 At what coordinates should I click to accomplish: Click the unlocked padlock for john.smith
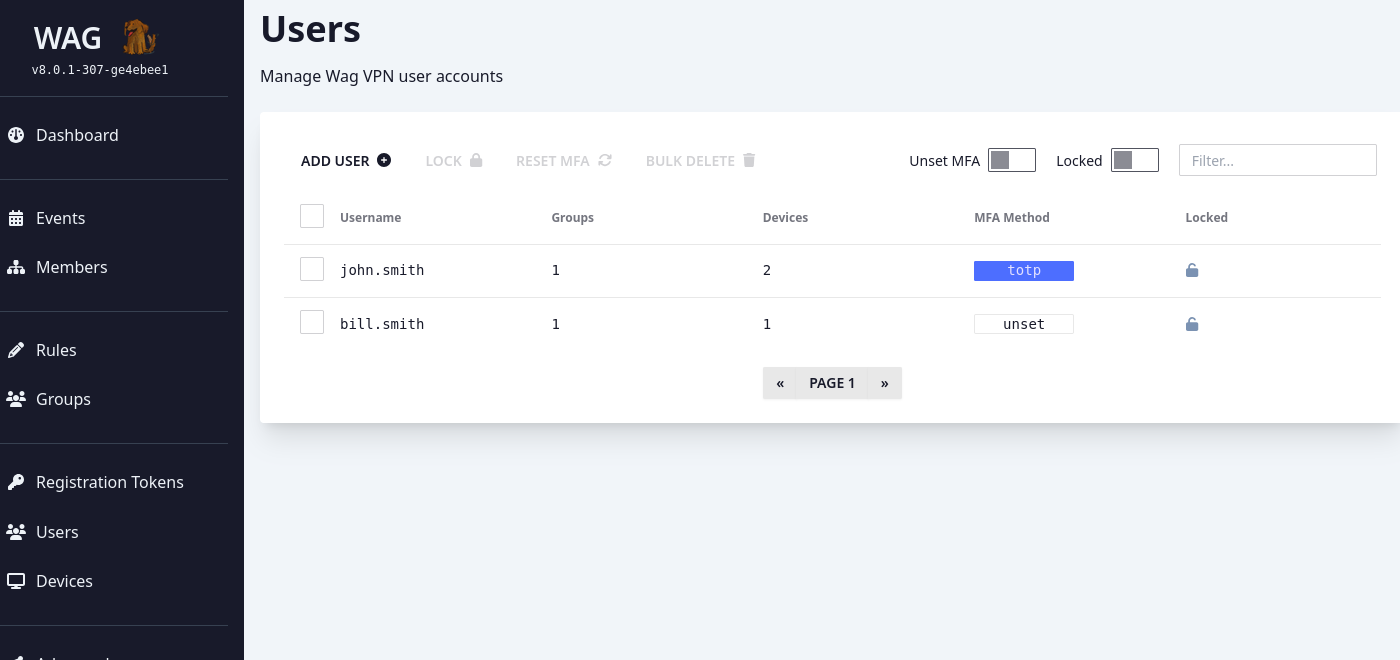coord(1192,270)
